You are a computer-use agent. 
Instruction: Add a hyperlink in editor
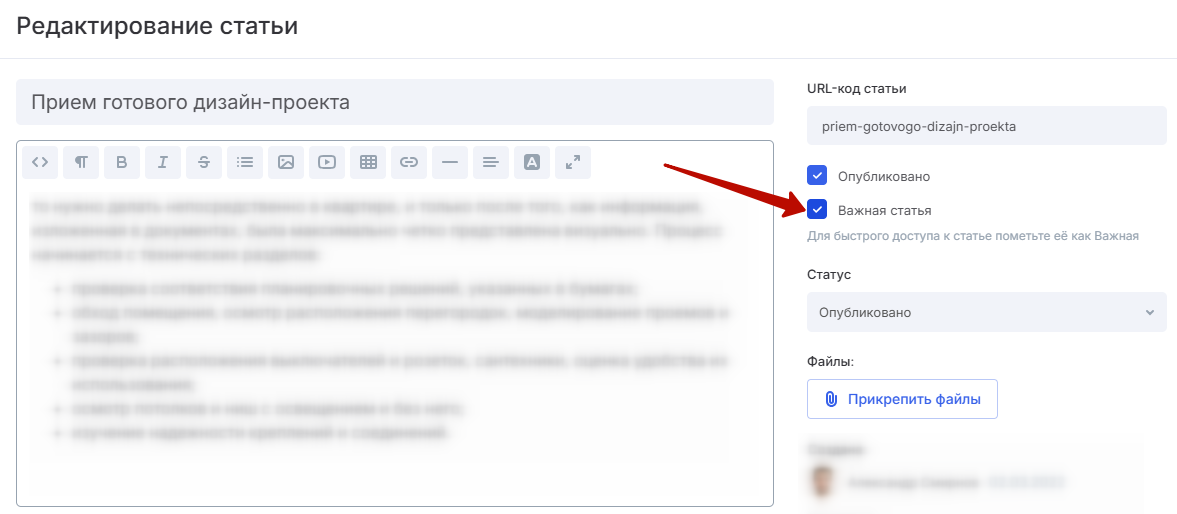coord(409,162)
